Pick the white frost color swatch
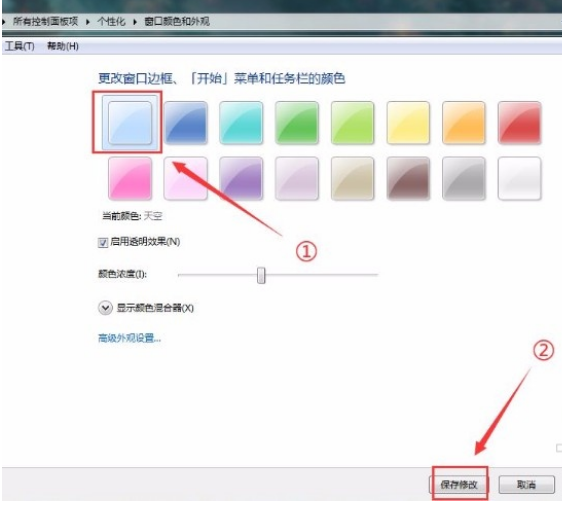 click(x=519, y=178)
